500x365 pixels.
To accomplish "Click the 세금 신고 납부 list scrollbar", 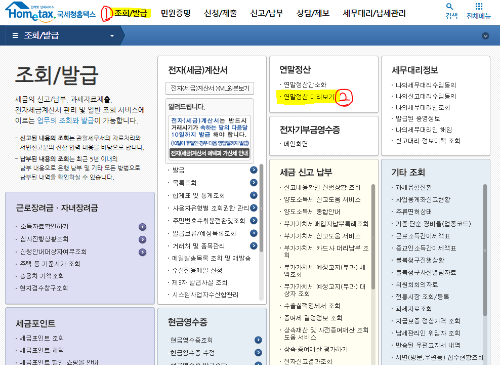I will coord(373,237).
